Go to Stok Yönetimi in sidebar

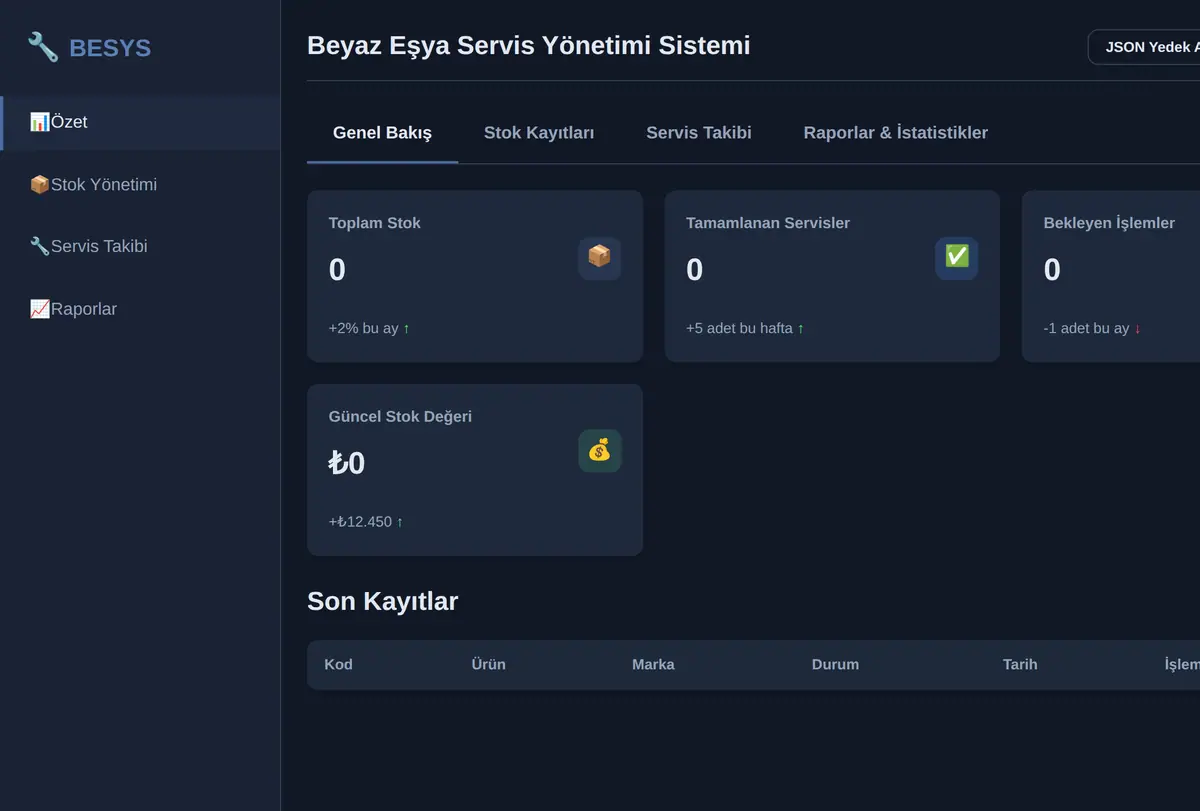tap(140, 185)
